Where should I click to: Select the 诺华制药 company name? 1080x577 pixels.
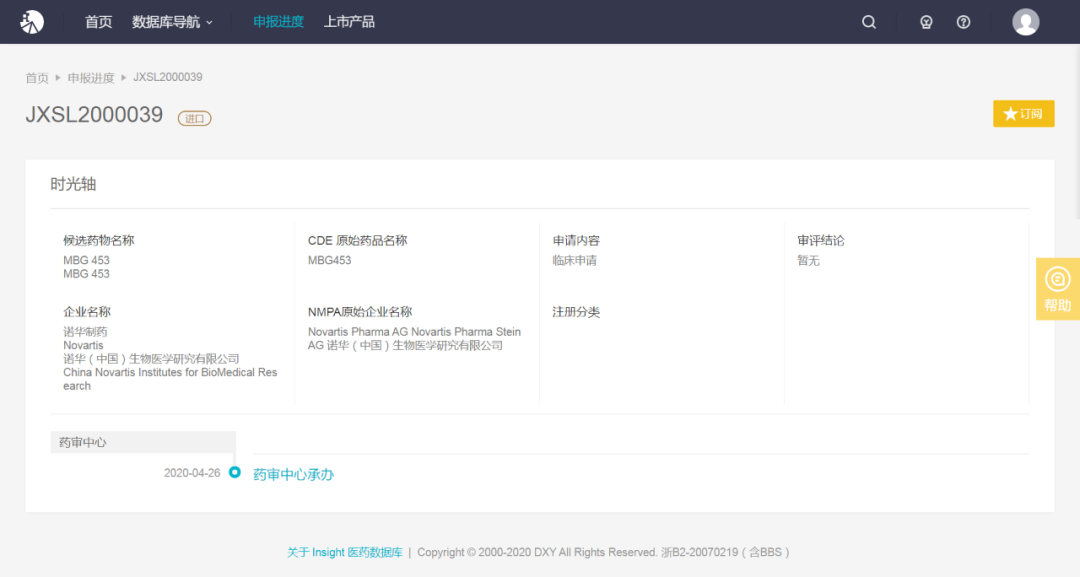pyautogui.click(x=85, y=332)
